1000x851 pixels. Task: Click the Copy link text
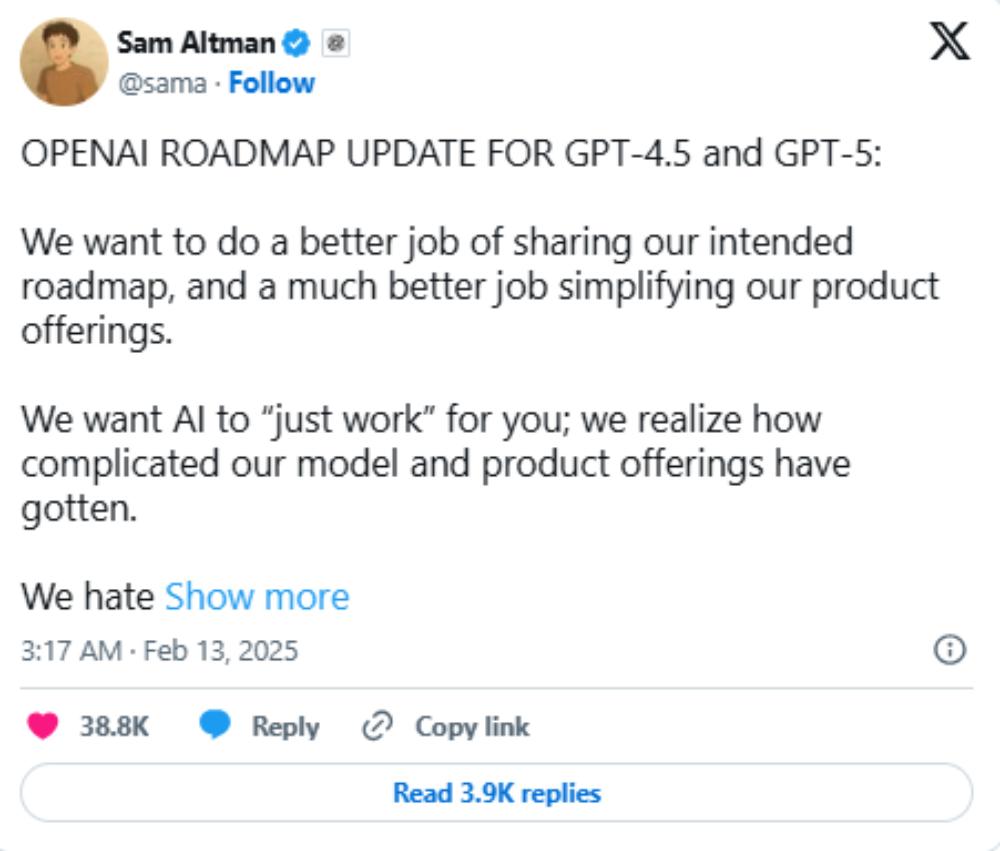pyautogui.click(x=471, y=726)
